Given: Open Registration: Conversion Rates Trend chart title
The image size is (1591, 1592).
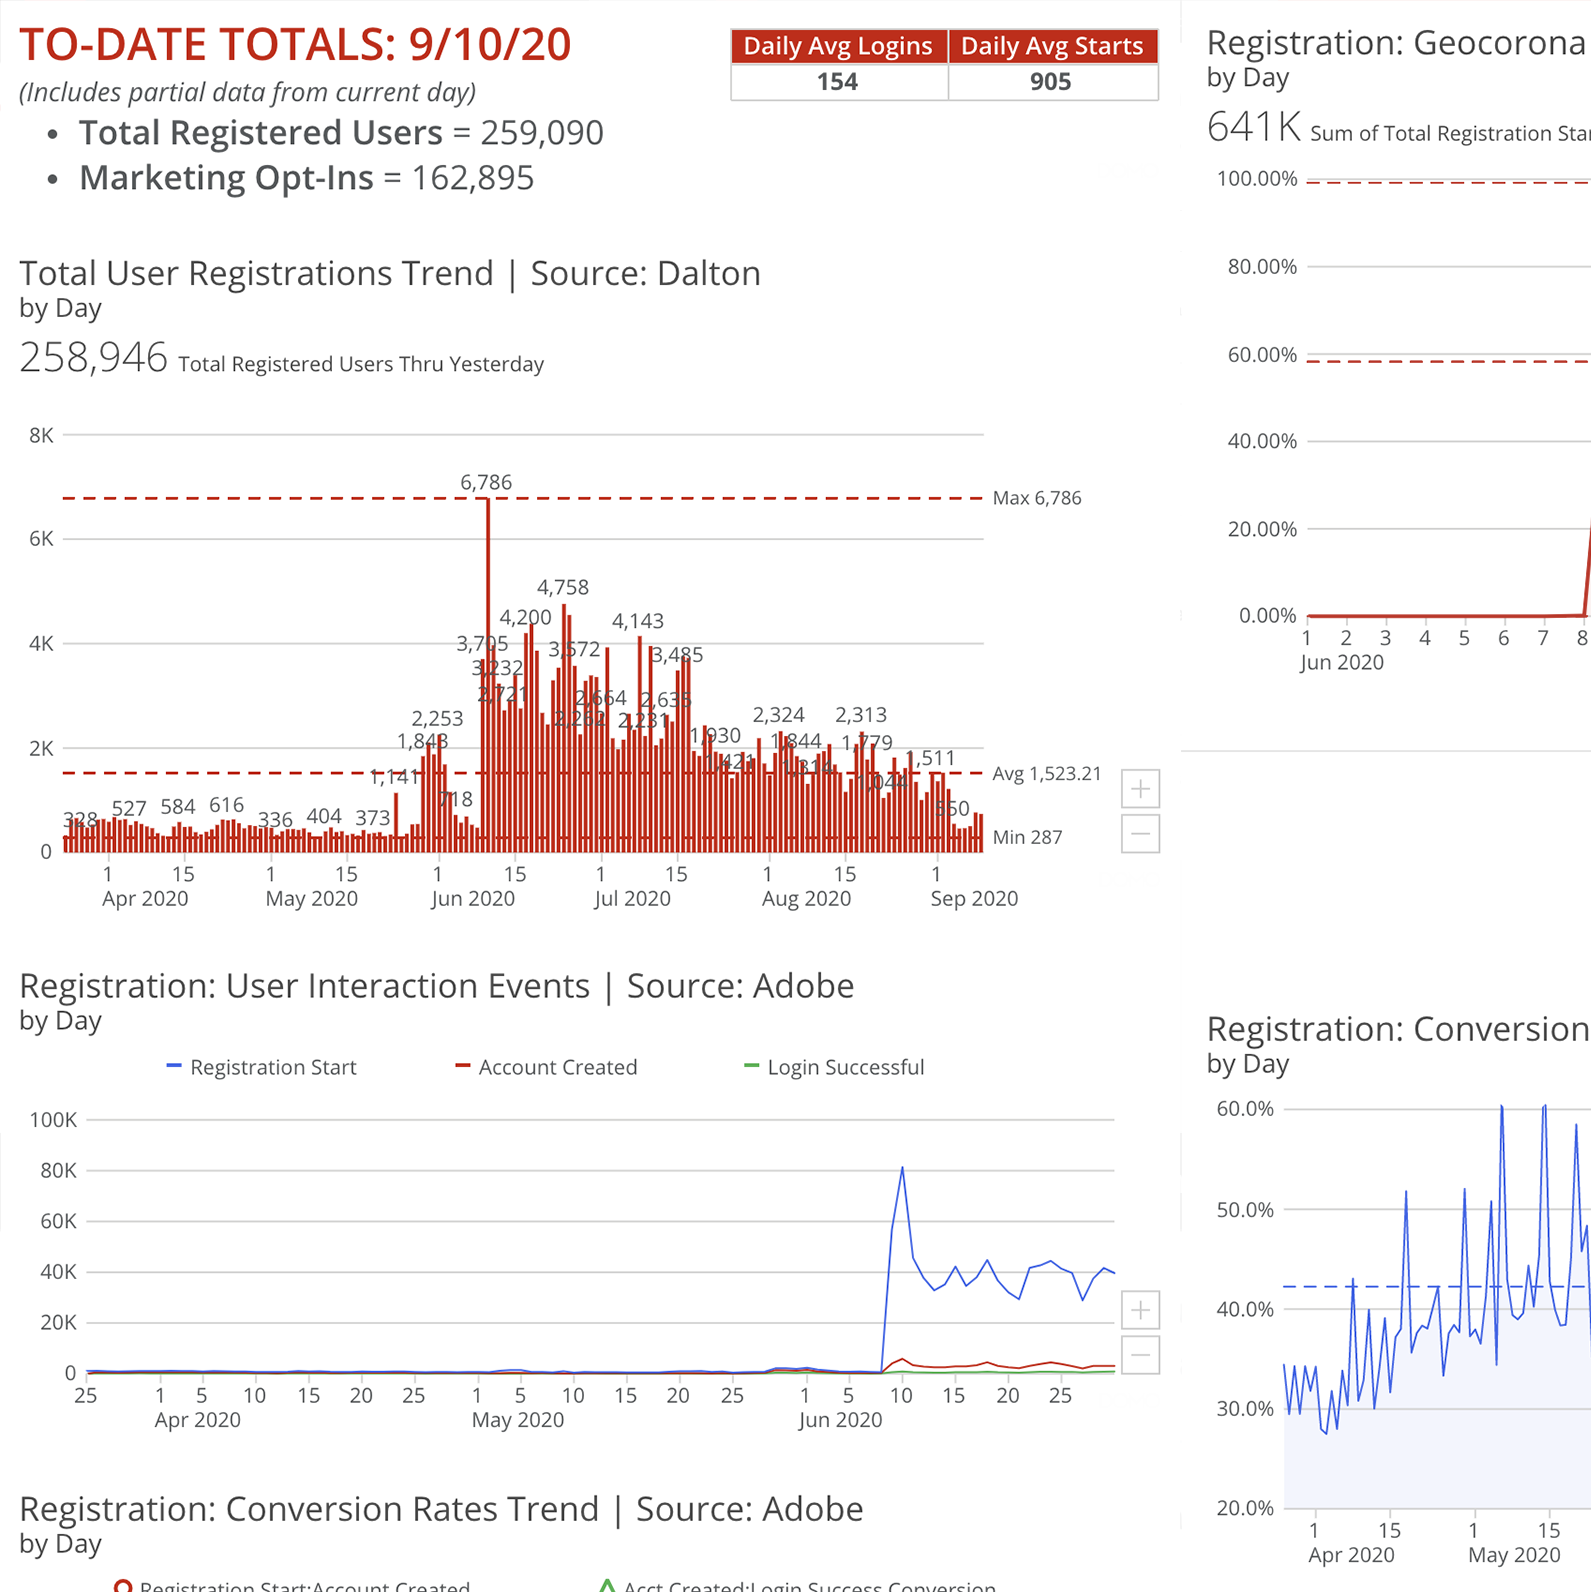Looking at the screenshot, I should 441,1509.
